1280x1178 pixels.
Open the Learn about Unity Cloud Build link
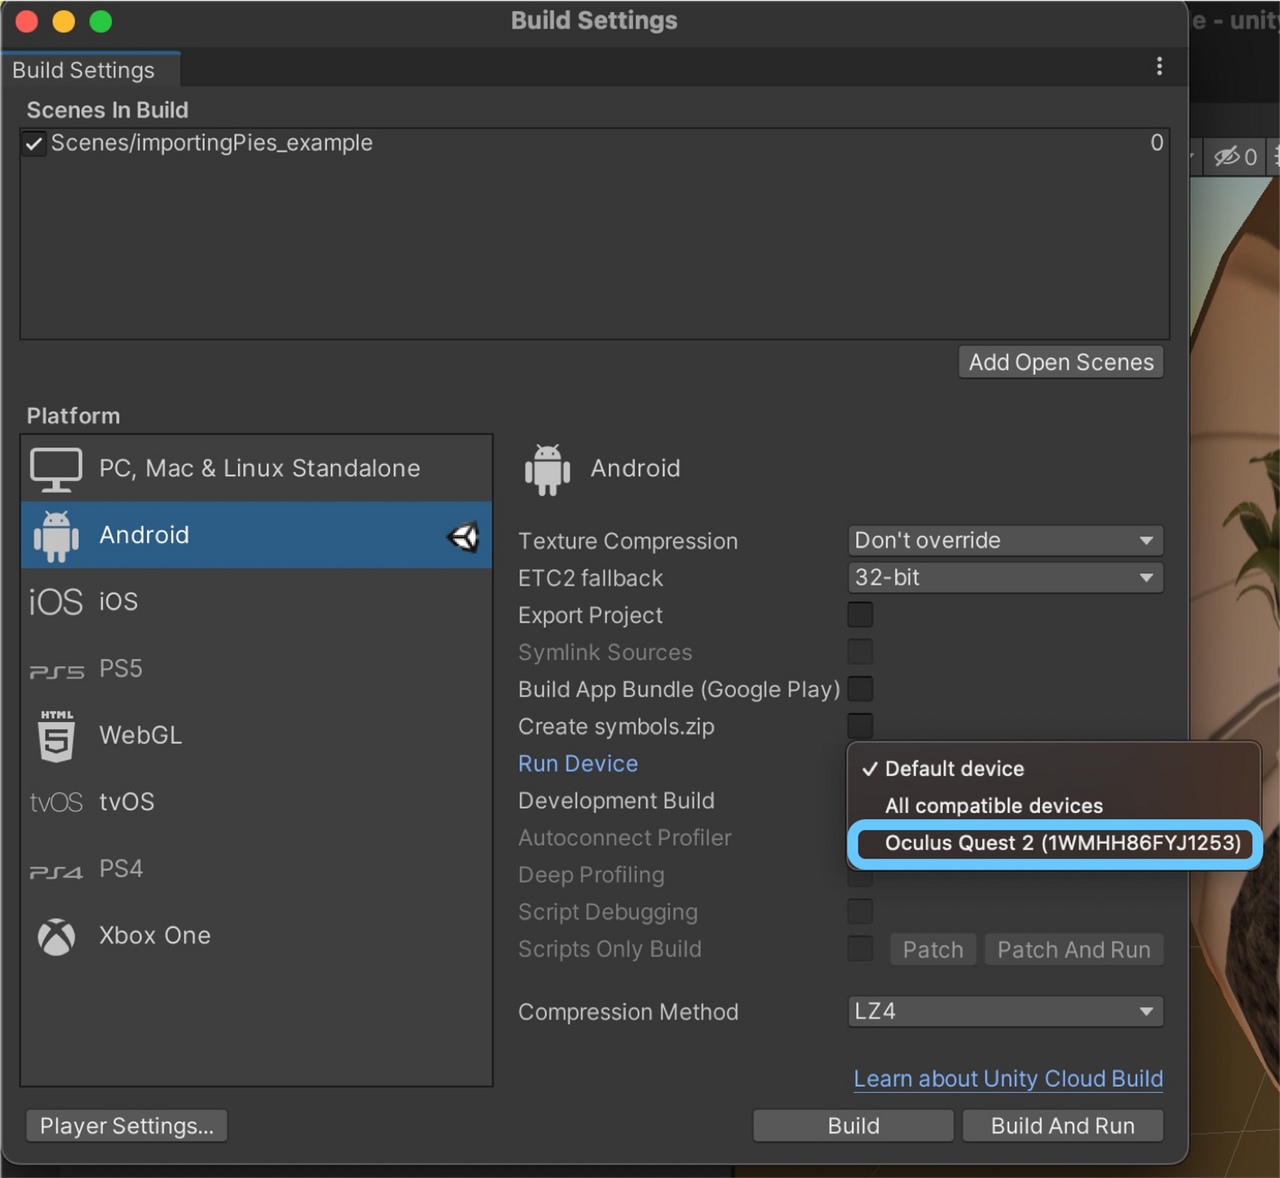click(1008, 1079)
